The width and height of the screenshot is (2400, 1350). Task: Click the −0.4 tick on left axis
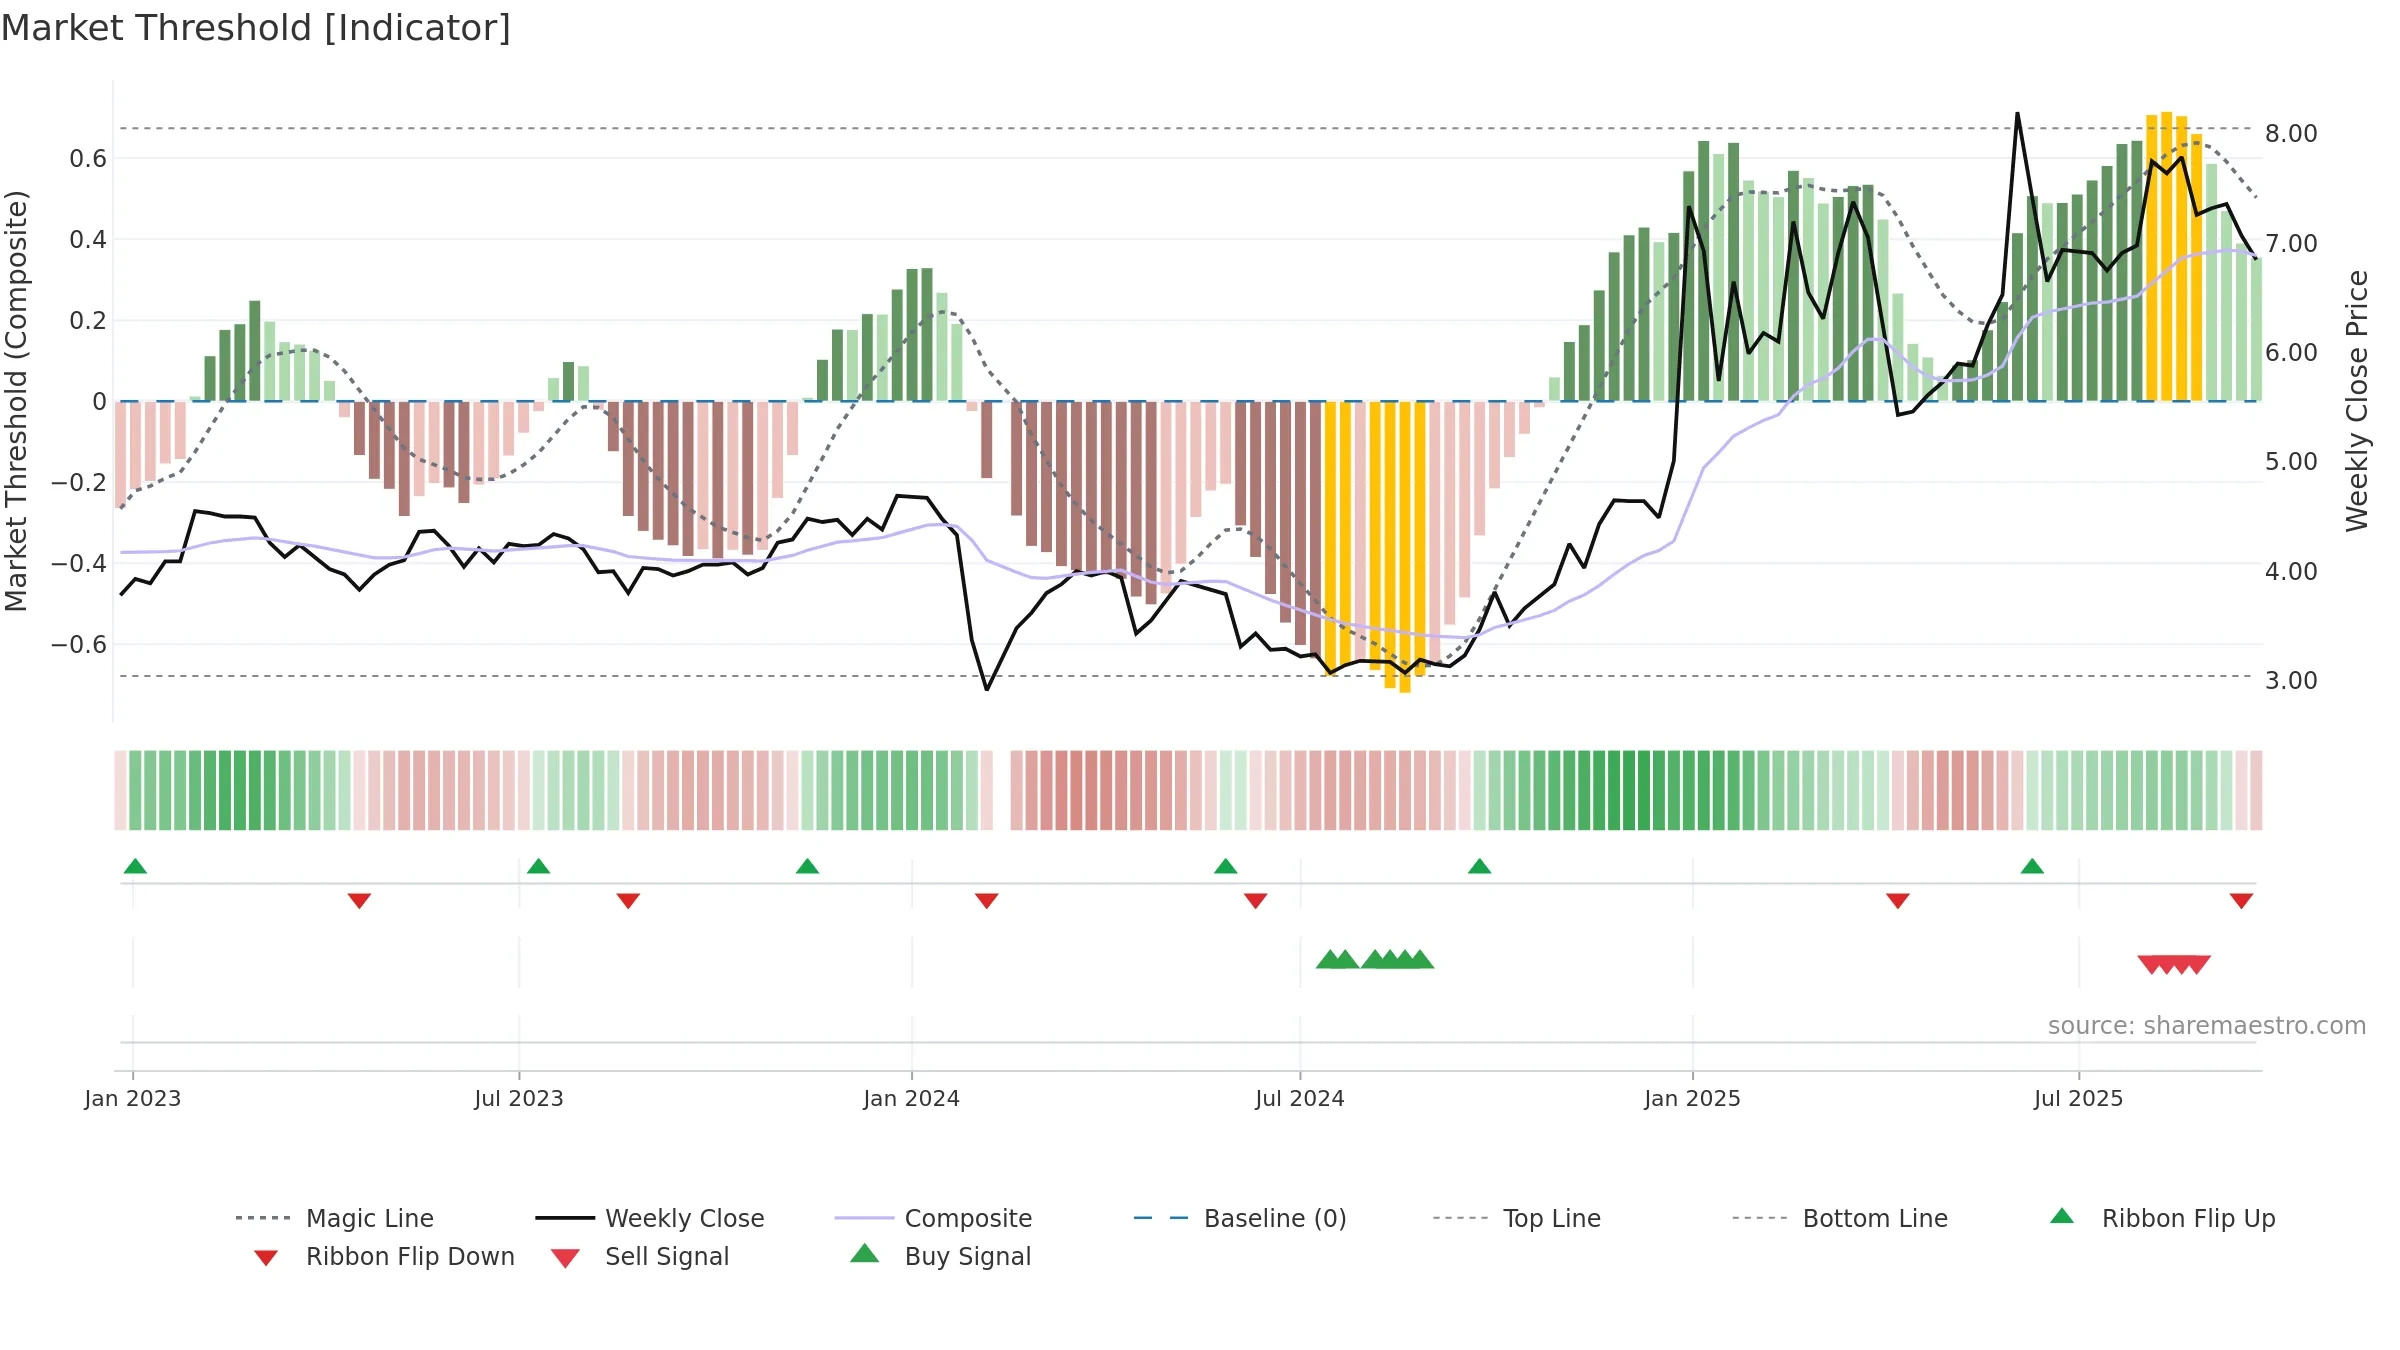(79, 564)
